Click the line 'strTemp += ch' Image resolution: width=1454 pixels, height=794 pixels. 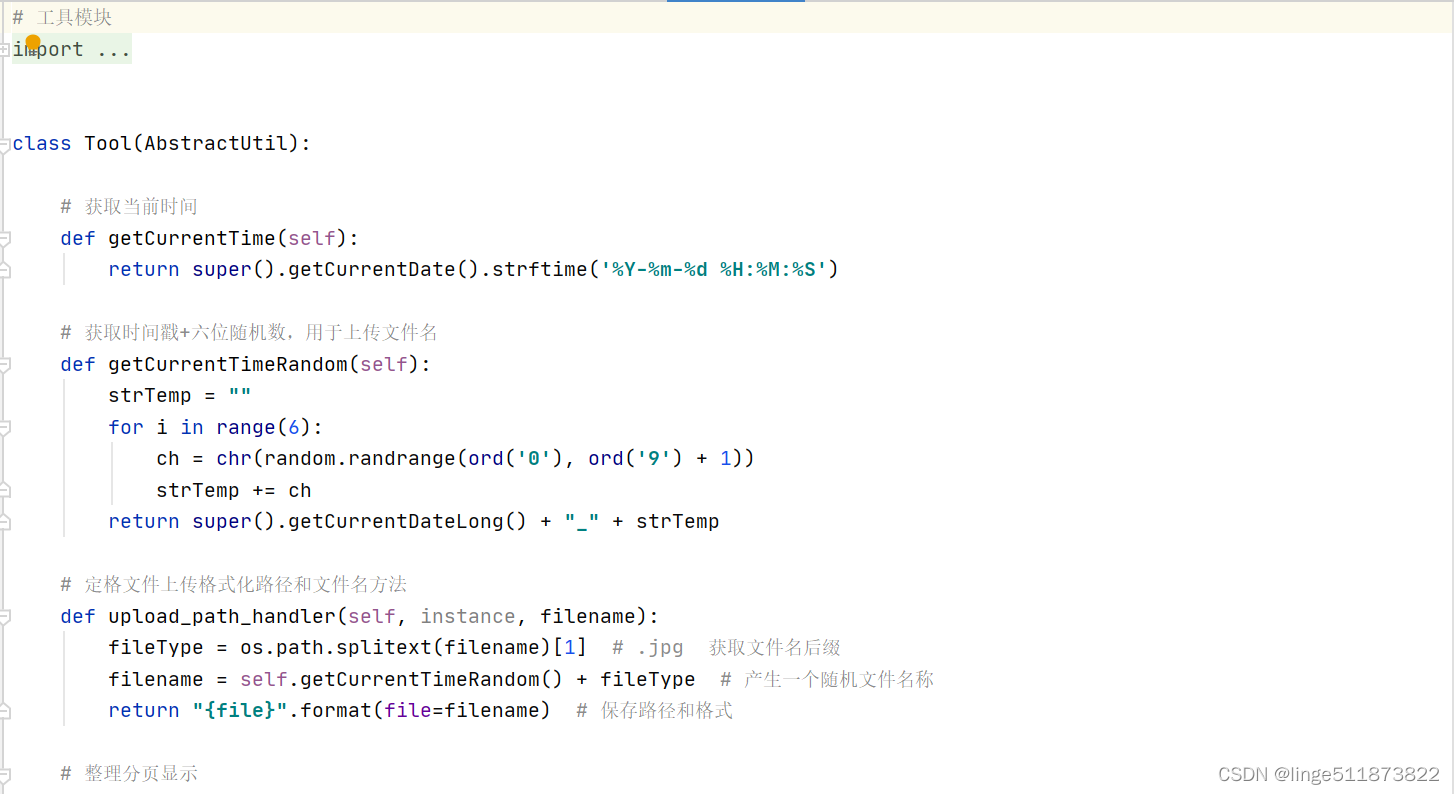click(x=234, y=490)
